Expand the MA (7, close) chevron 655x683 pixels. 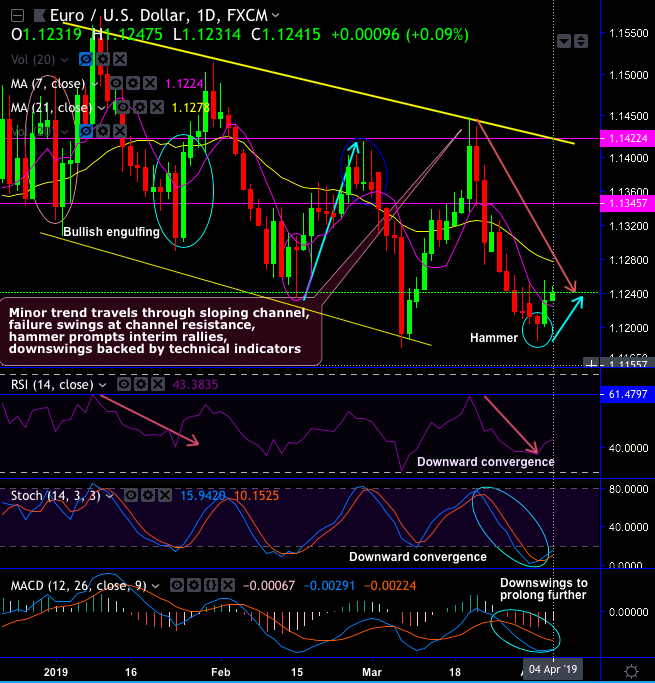tap(94, 84)
